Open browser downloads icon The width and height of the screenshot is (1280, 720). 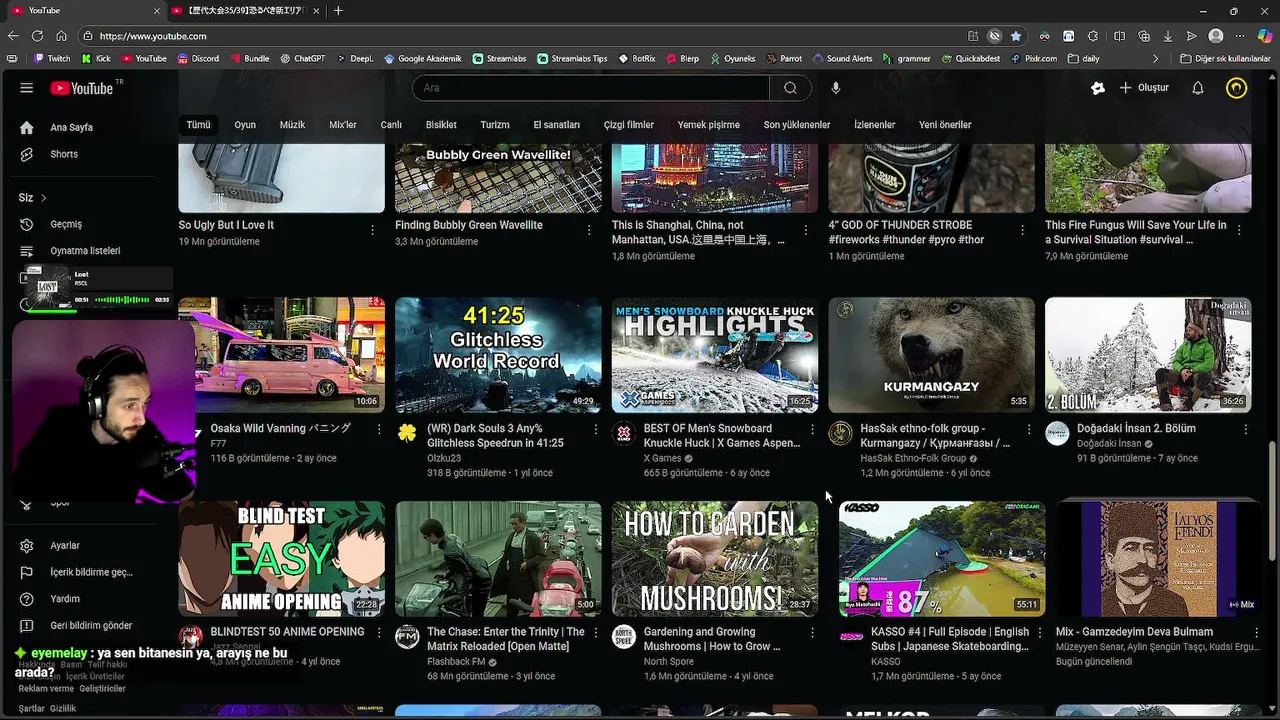(x=1167, y=36)
